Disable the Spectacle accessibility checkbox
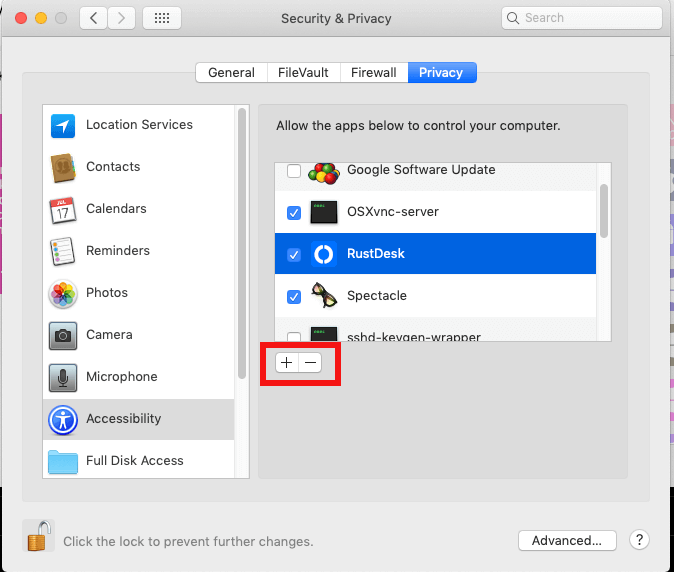This screenshot has width=674, height=572. [294, 297]
